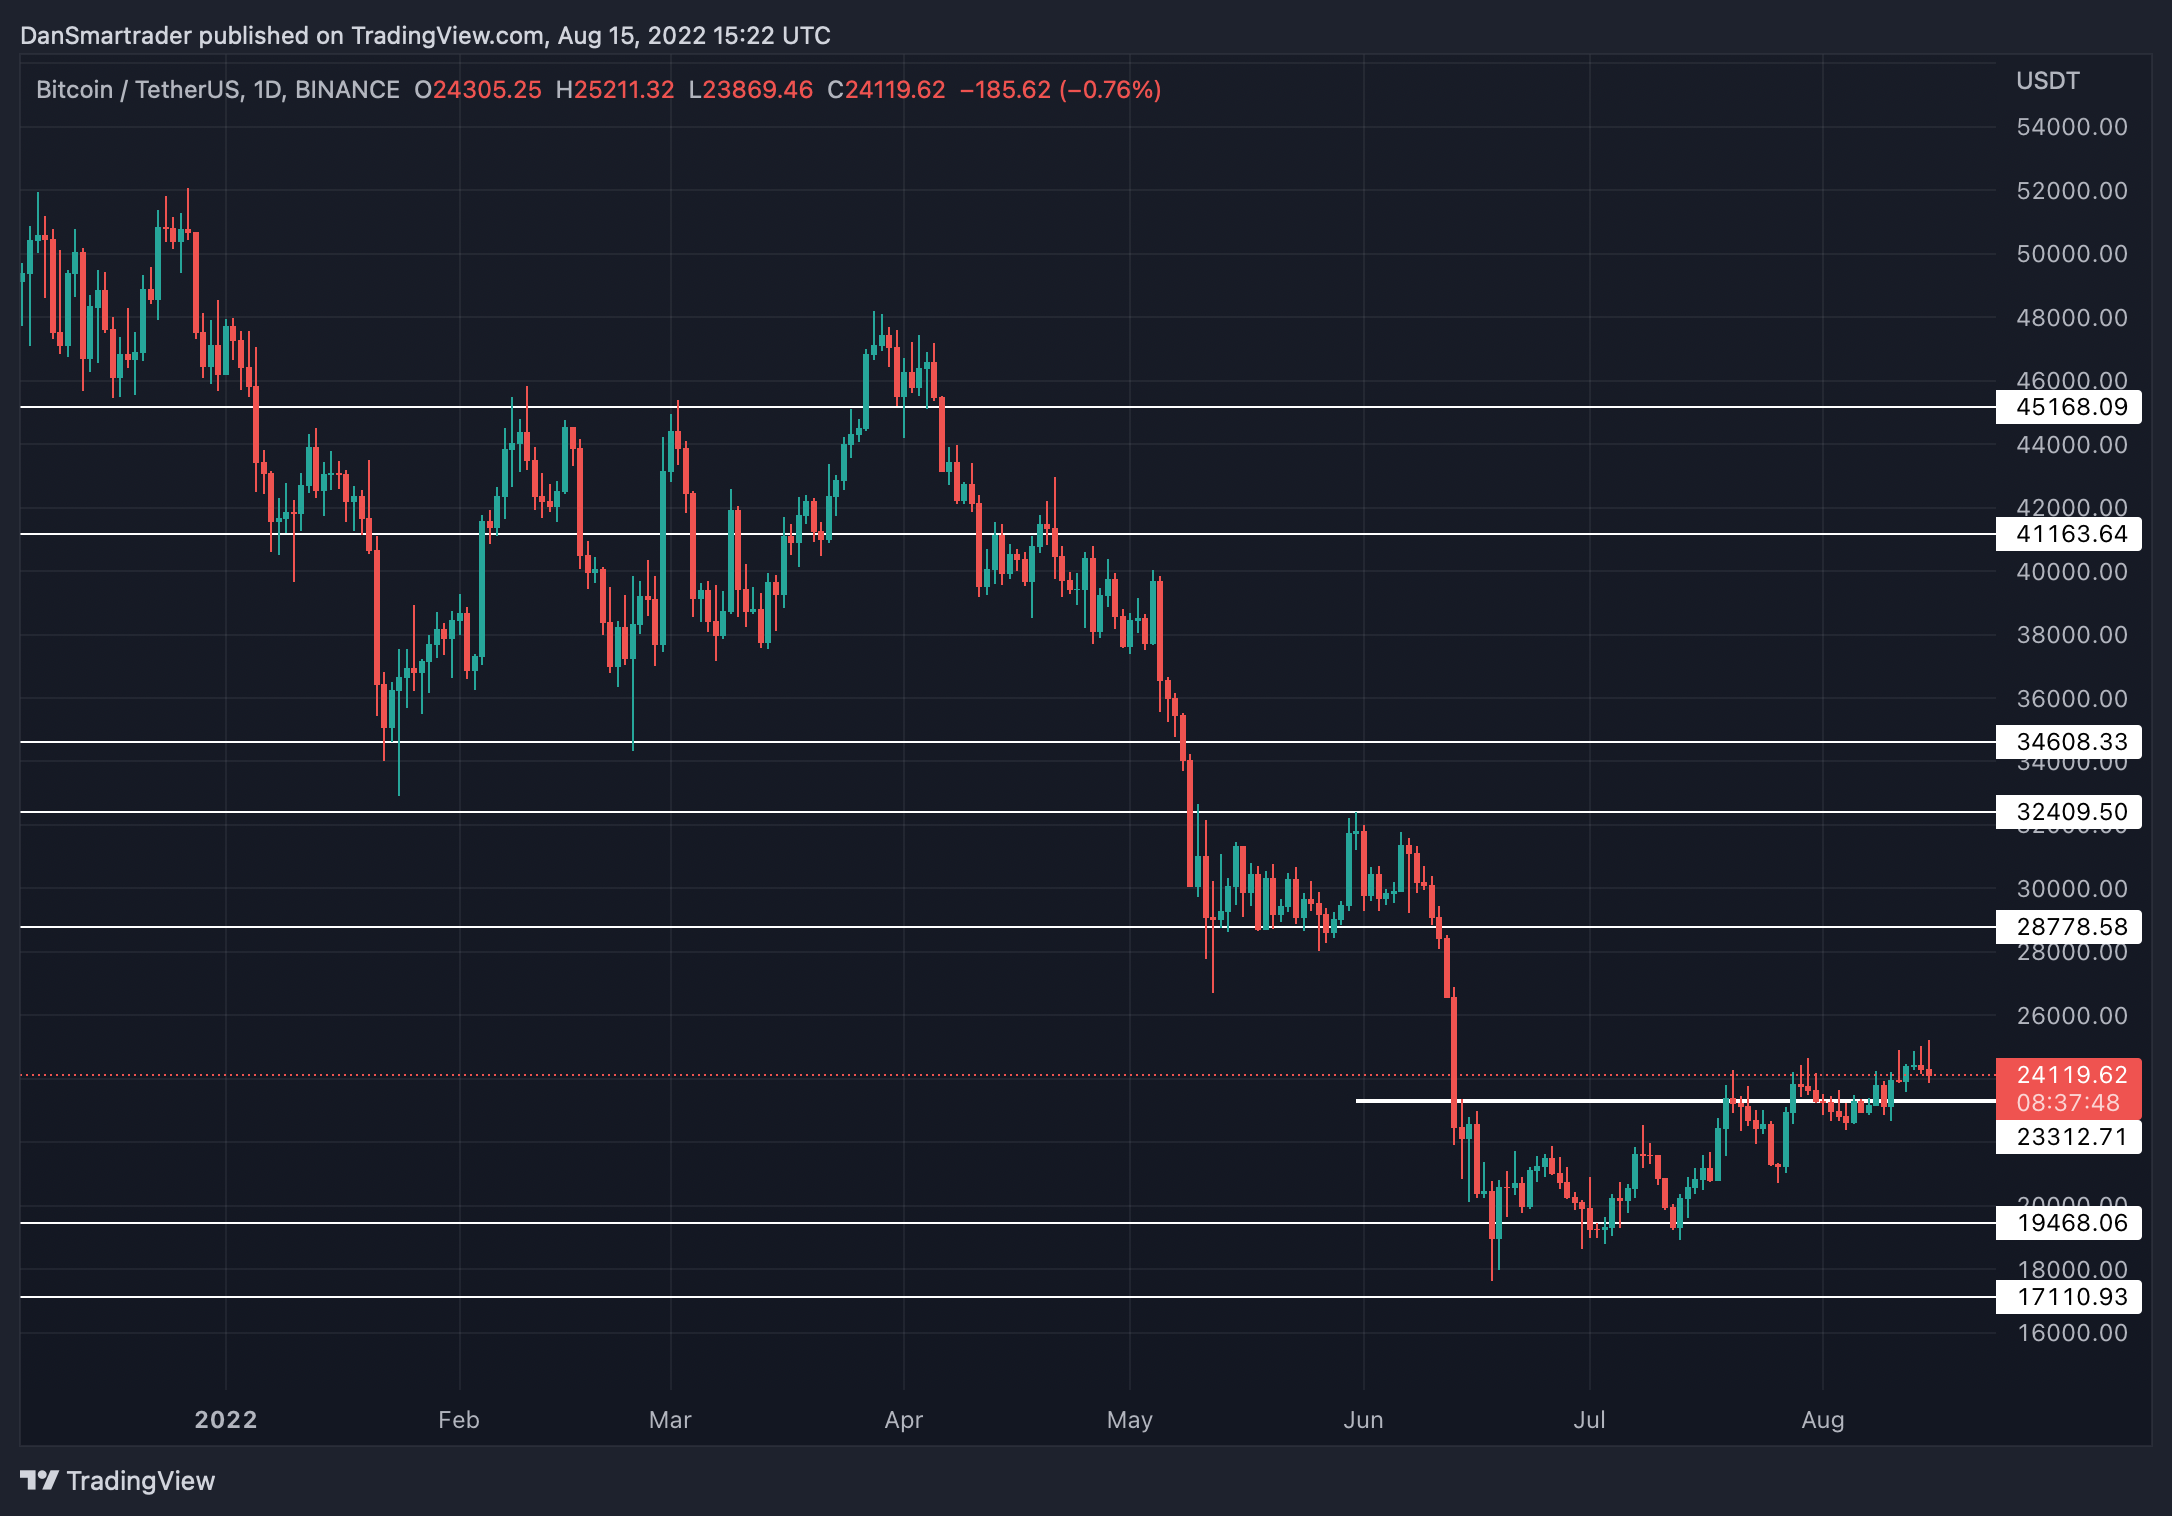Click the high value H25211.32
This screenshot has height=1516, width=2172.
tap(615, 90)
